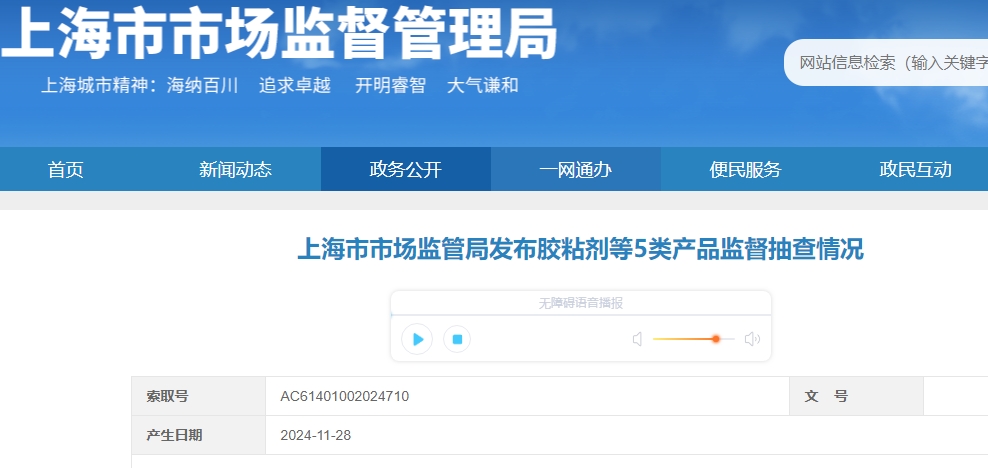Select index number AC61401002024710
988x468 pixels.
(x=345, y=397)
